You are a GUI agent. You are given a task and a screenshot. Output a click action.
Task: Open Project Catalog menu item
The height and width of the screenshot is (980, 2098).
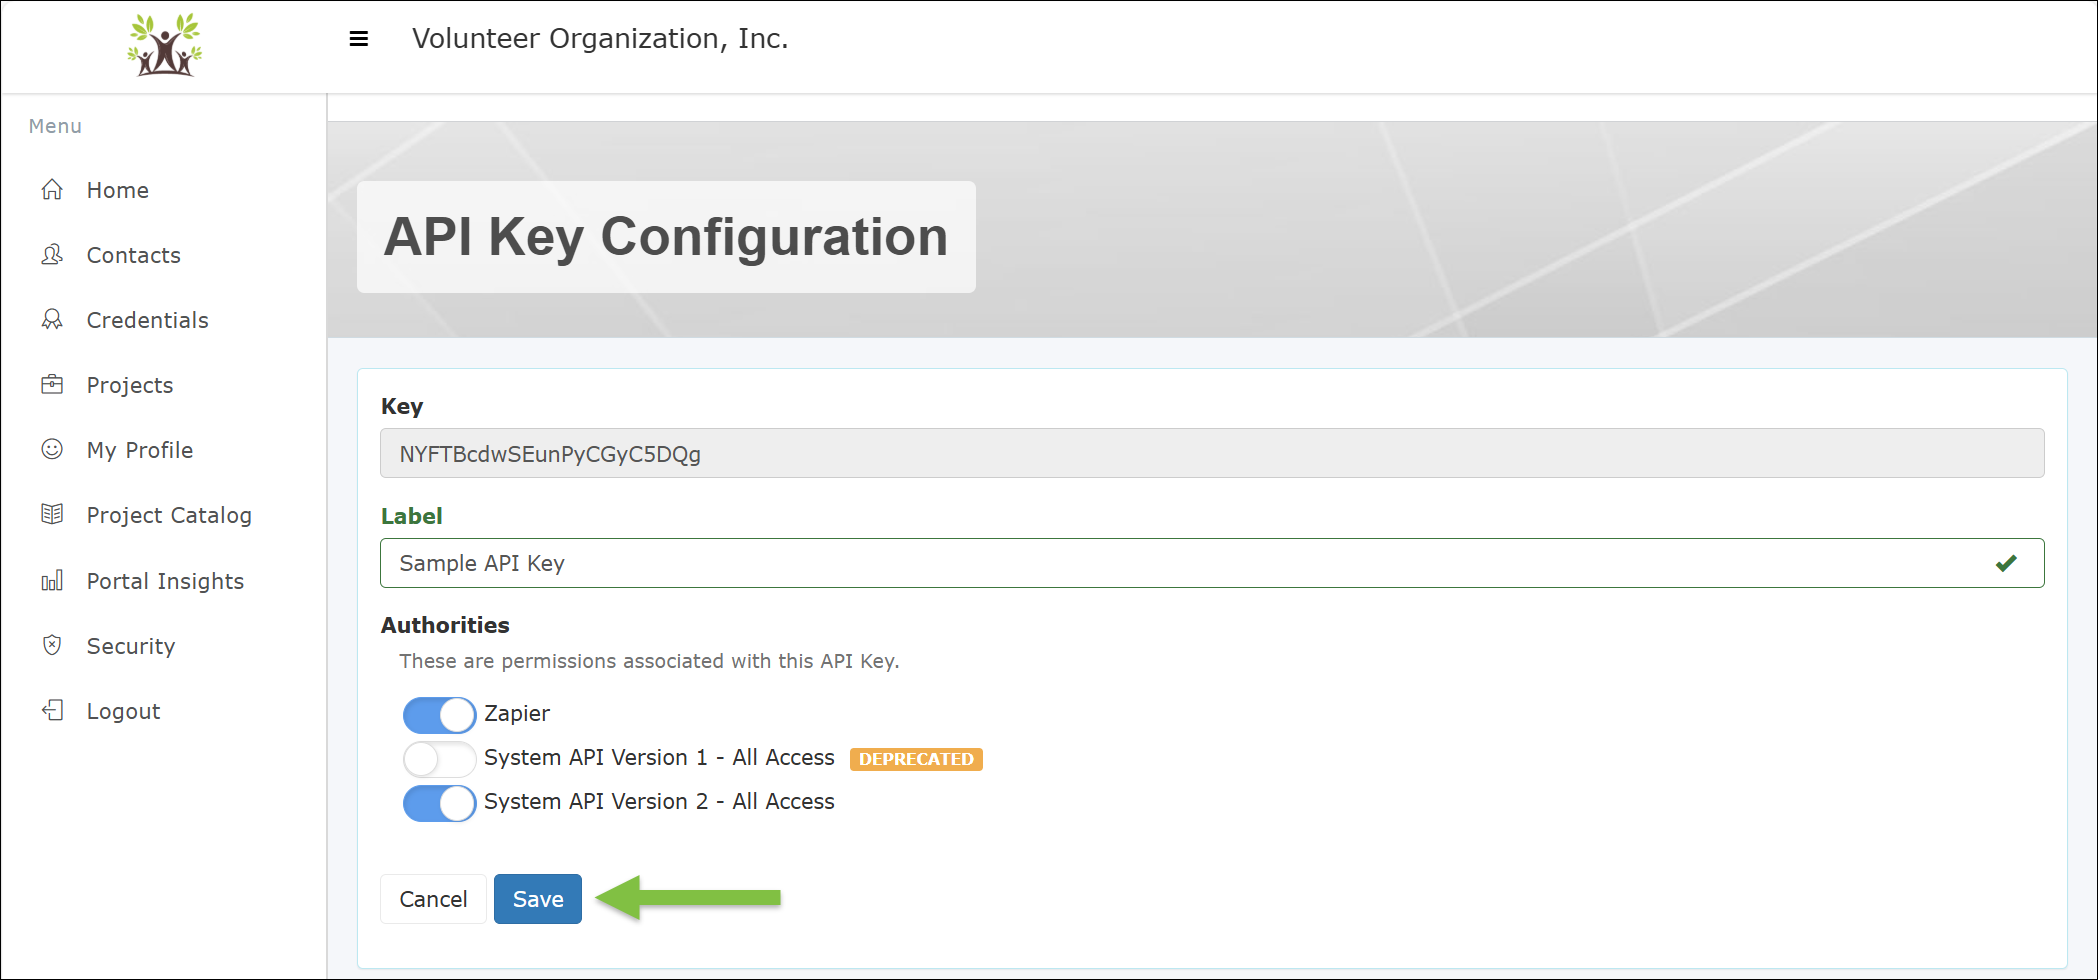pos(169,515)
